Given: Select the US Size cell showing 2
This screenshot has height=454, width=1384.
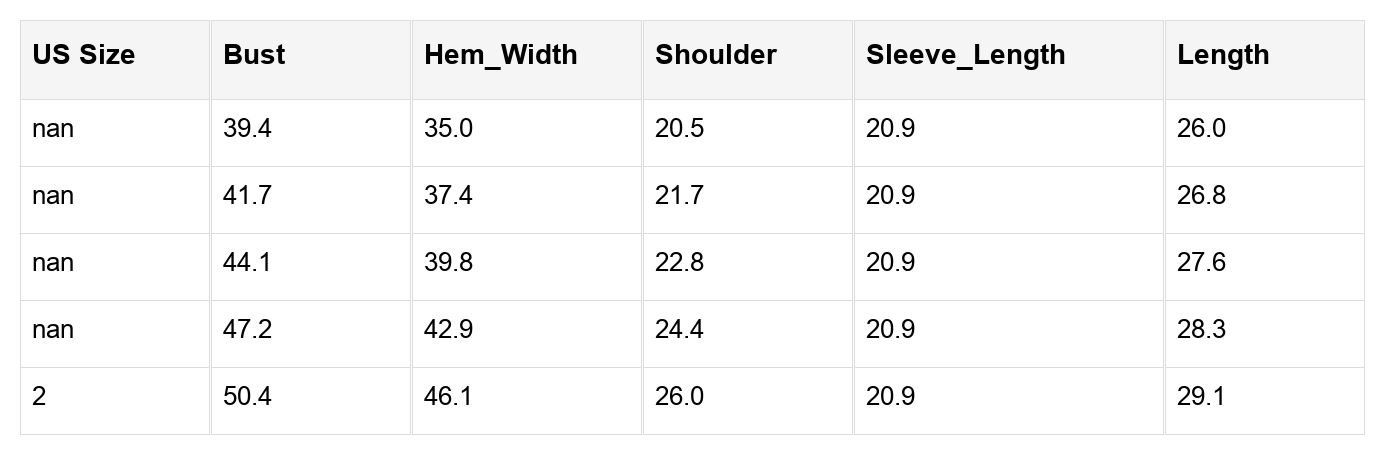Looking at the screenshot, I should pyautogui.click(x=39, y=397).
